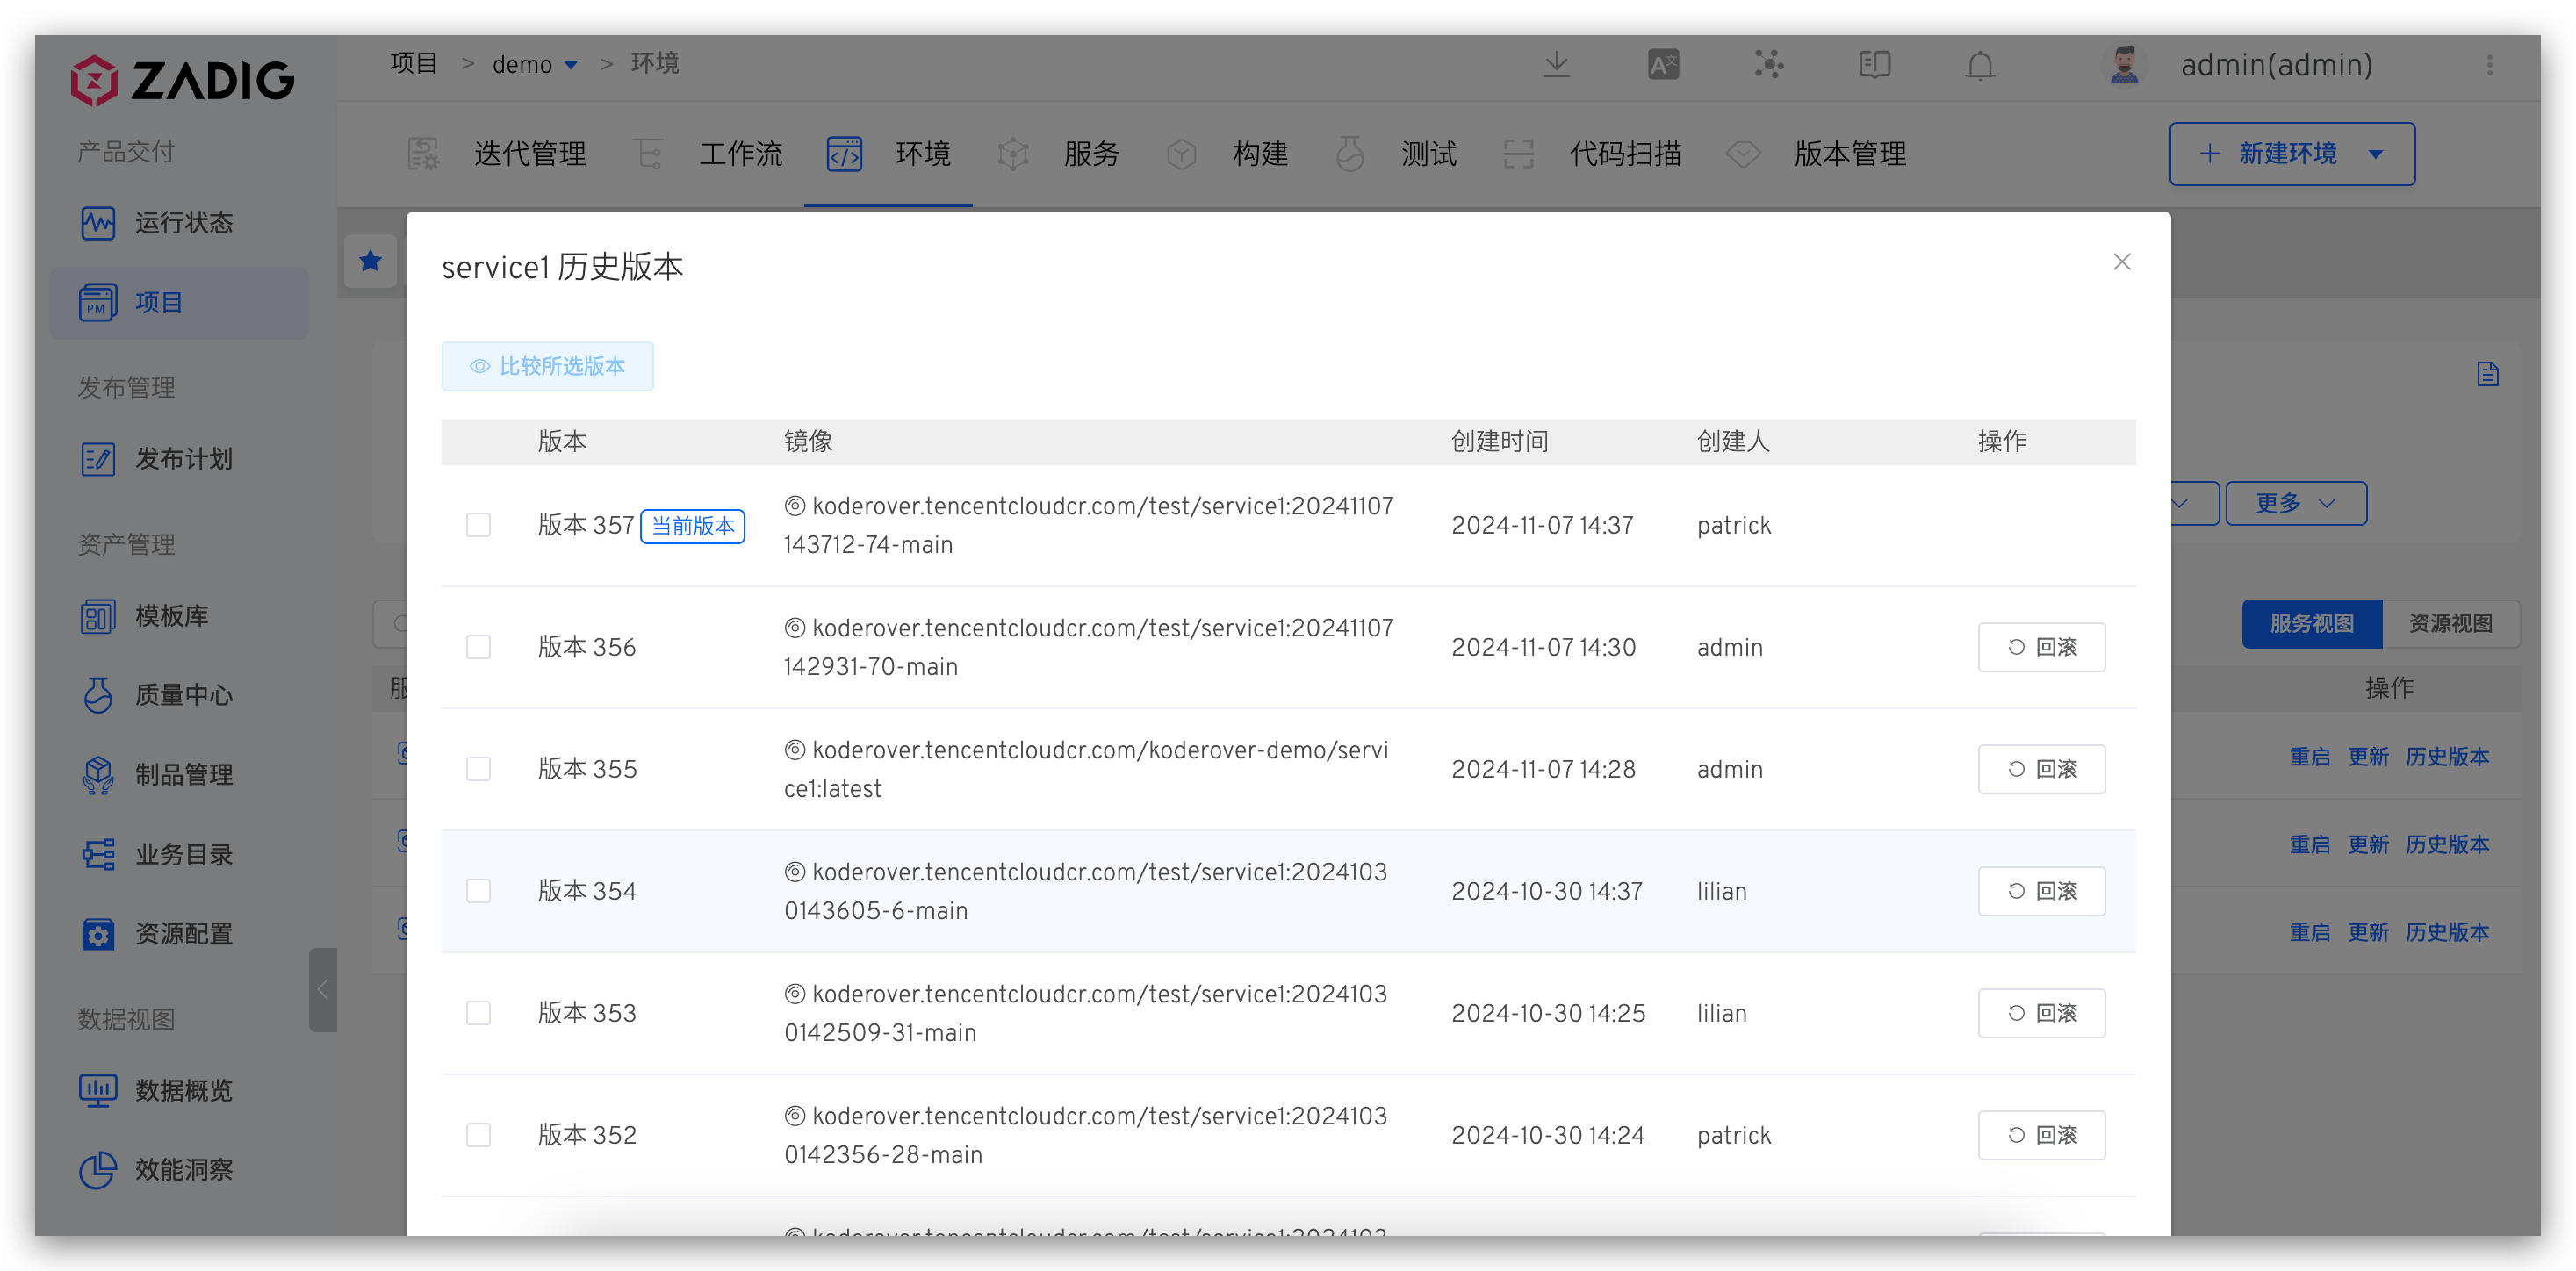2576x1271 pixels.
Task: Open the 更多 dropdown
Action: tap(2295, 503)
